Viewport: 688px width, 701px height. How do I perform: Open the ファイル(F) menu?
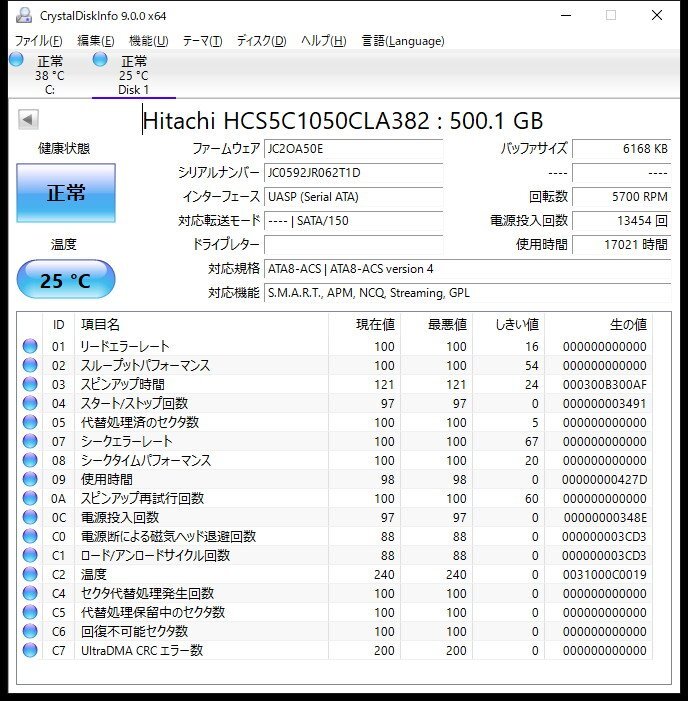[x=38, y=41]
